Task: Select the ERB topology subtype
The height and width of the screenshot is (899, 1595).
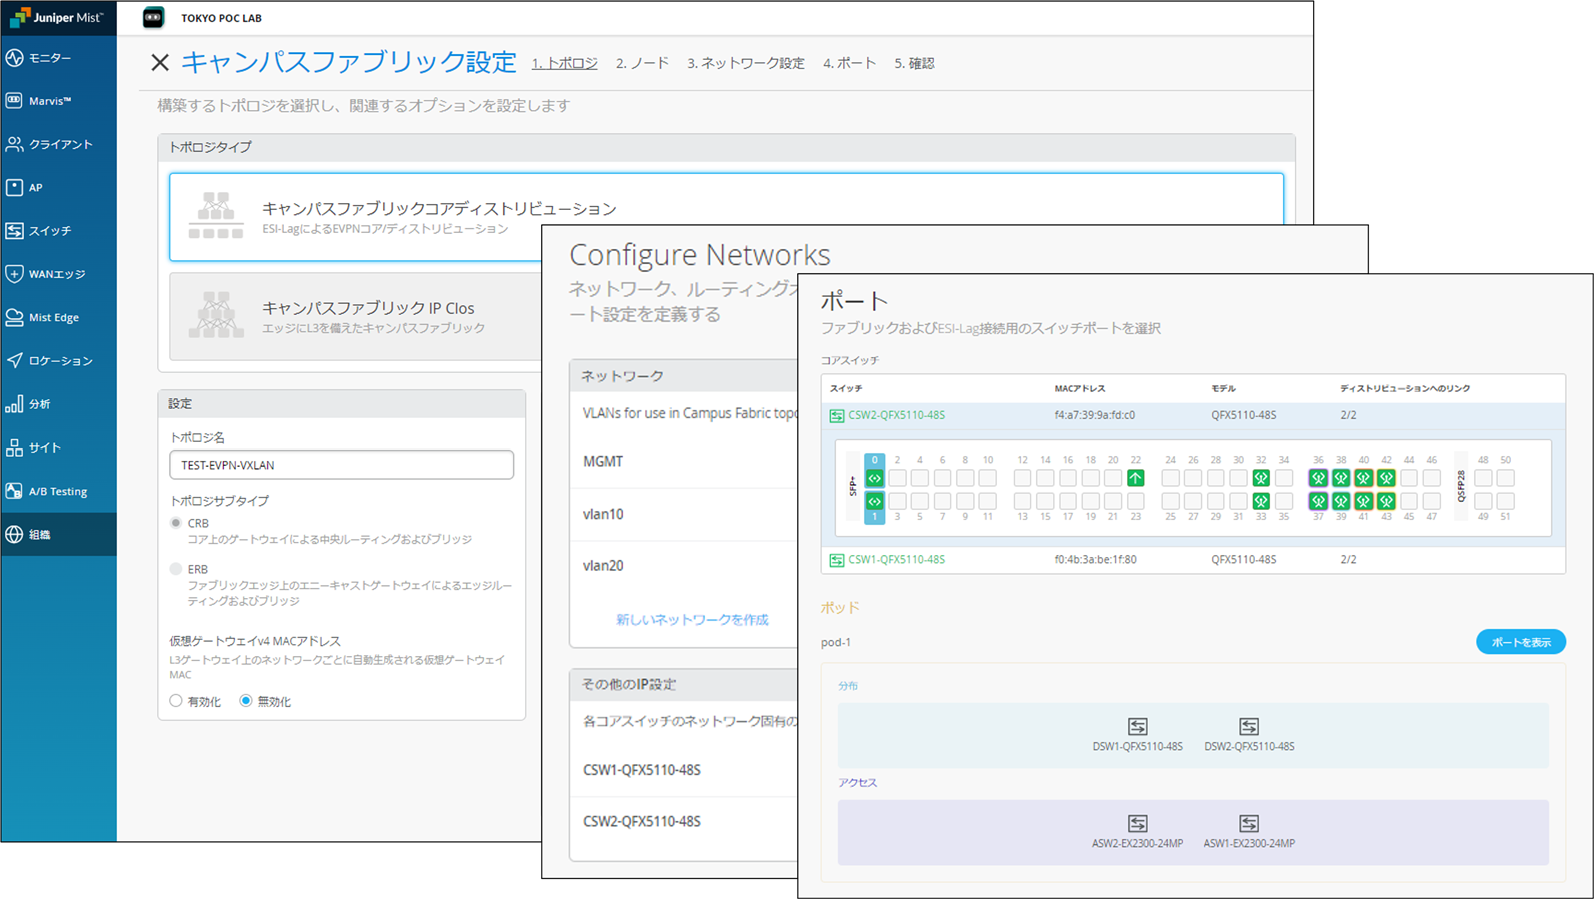Action: [x=176, y=569]
